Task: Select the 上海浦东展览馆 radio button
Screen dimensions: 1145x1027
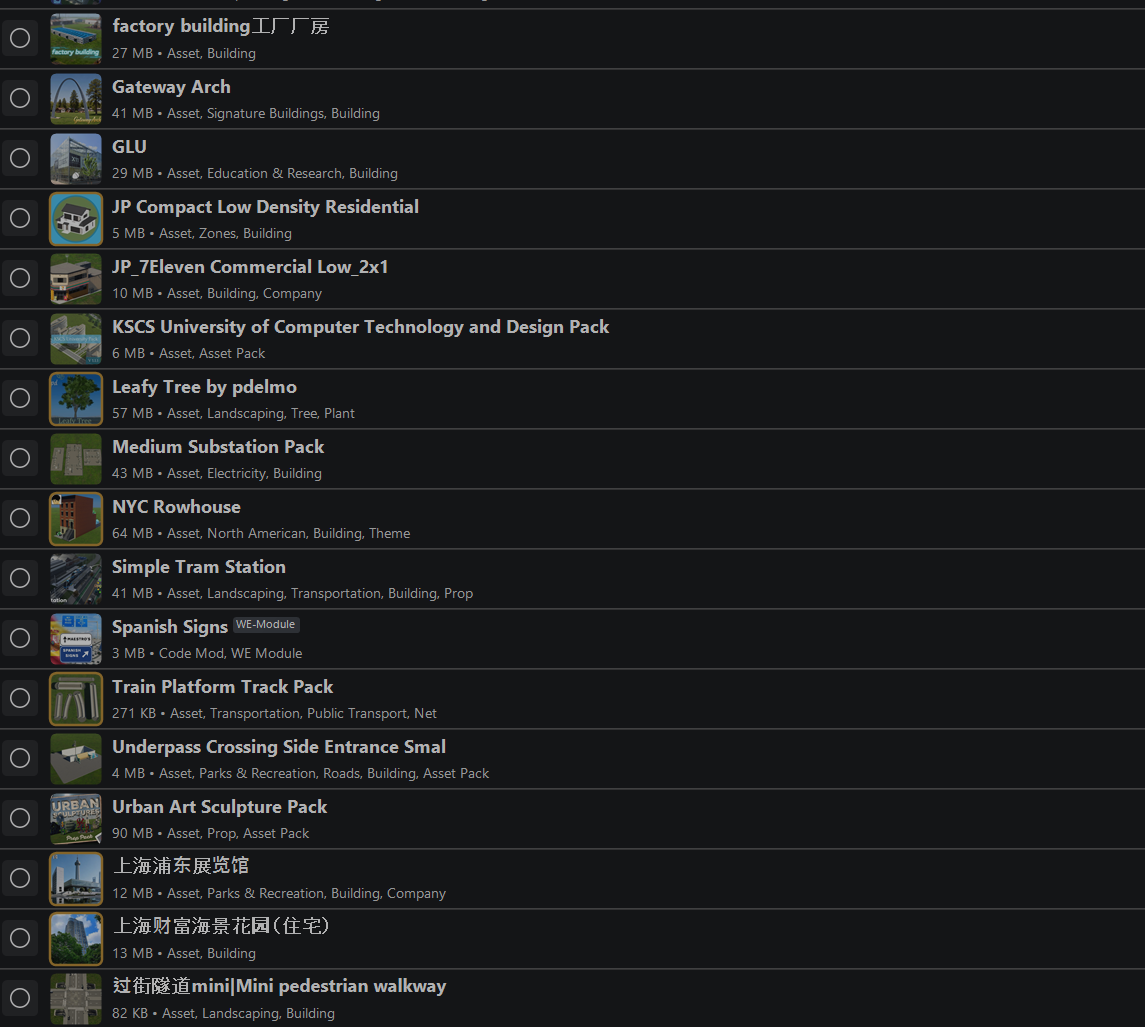Action: [20, 877]
